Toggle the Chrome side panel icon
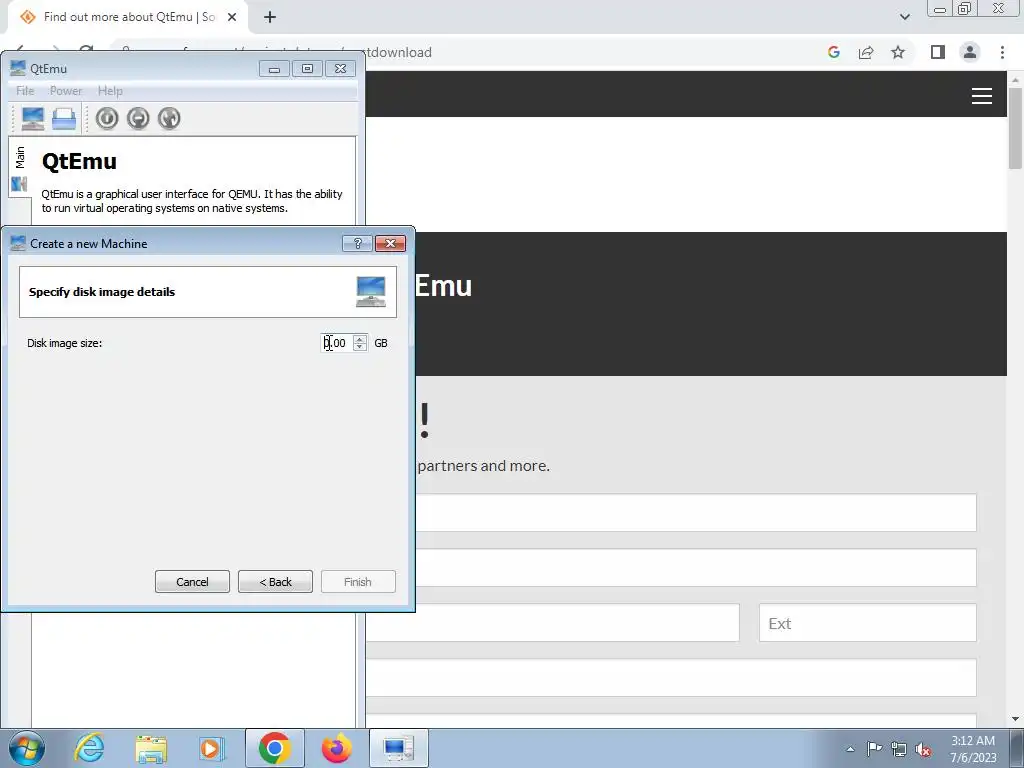 (x=938, y=52)
